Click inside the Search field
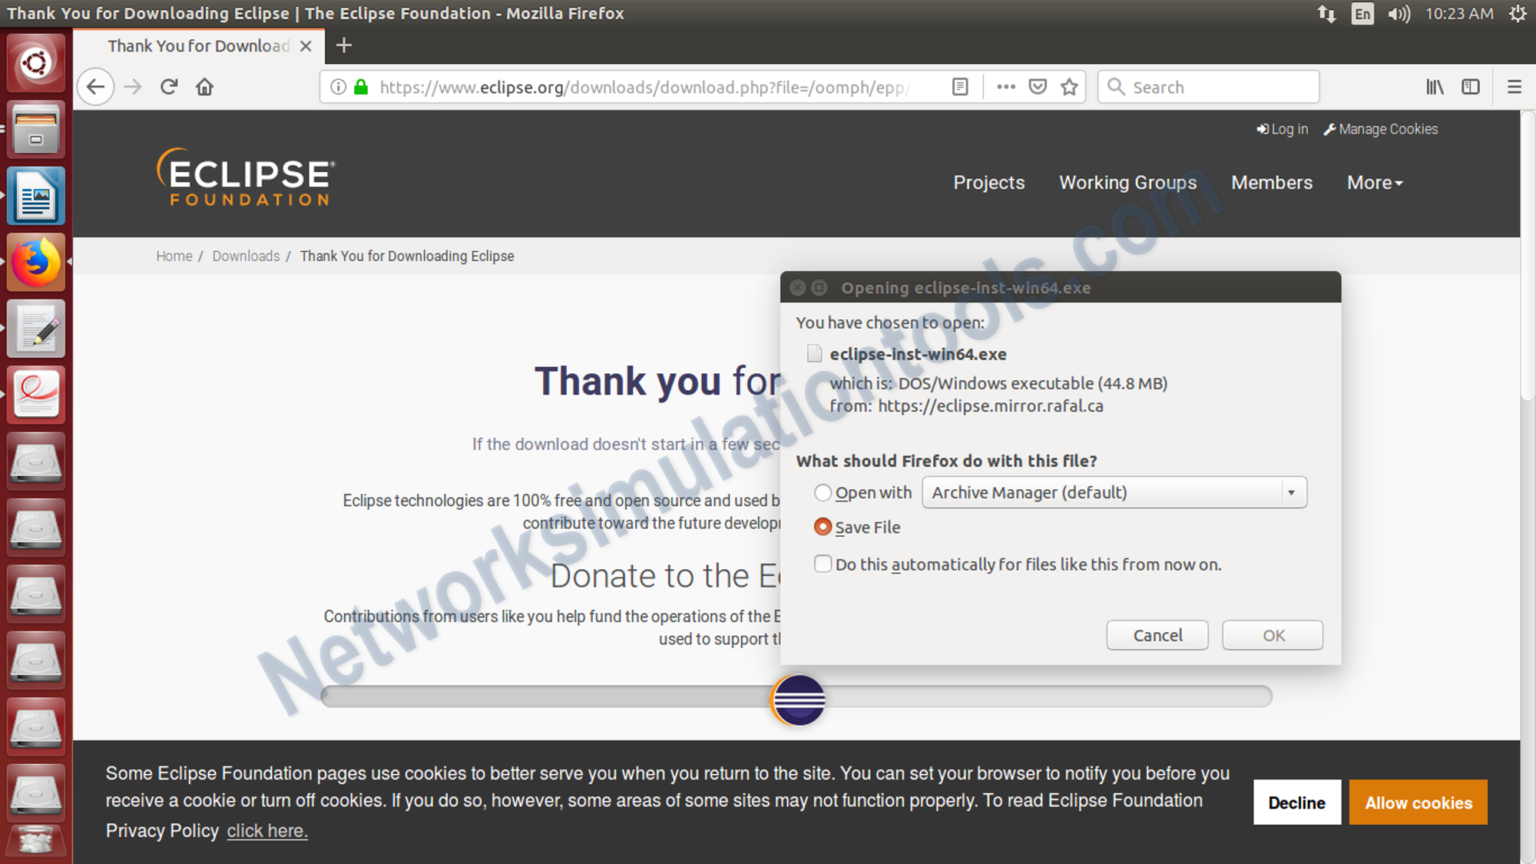The width and height of the screenshot is (1536, 864). (x=1210, y=87)
